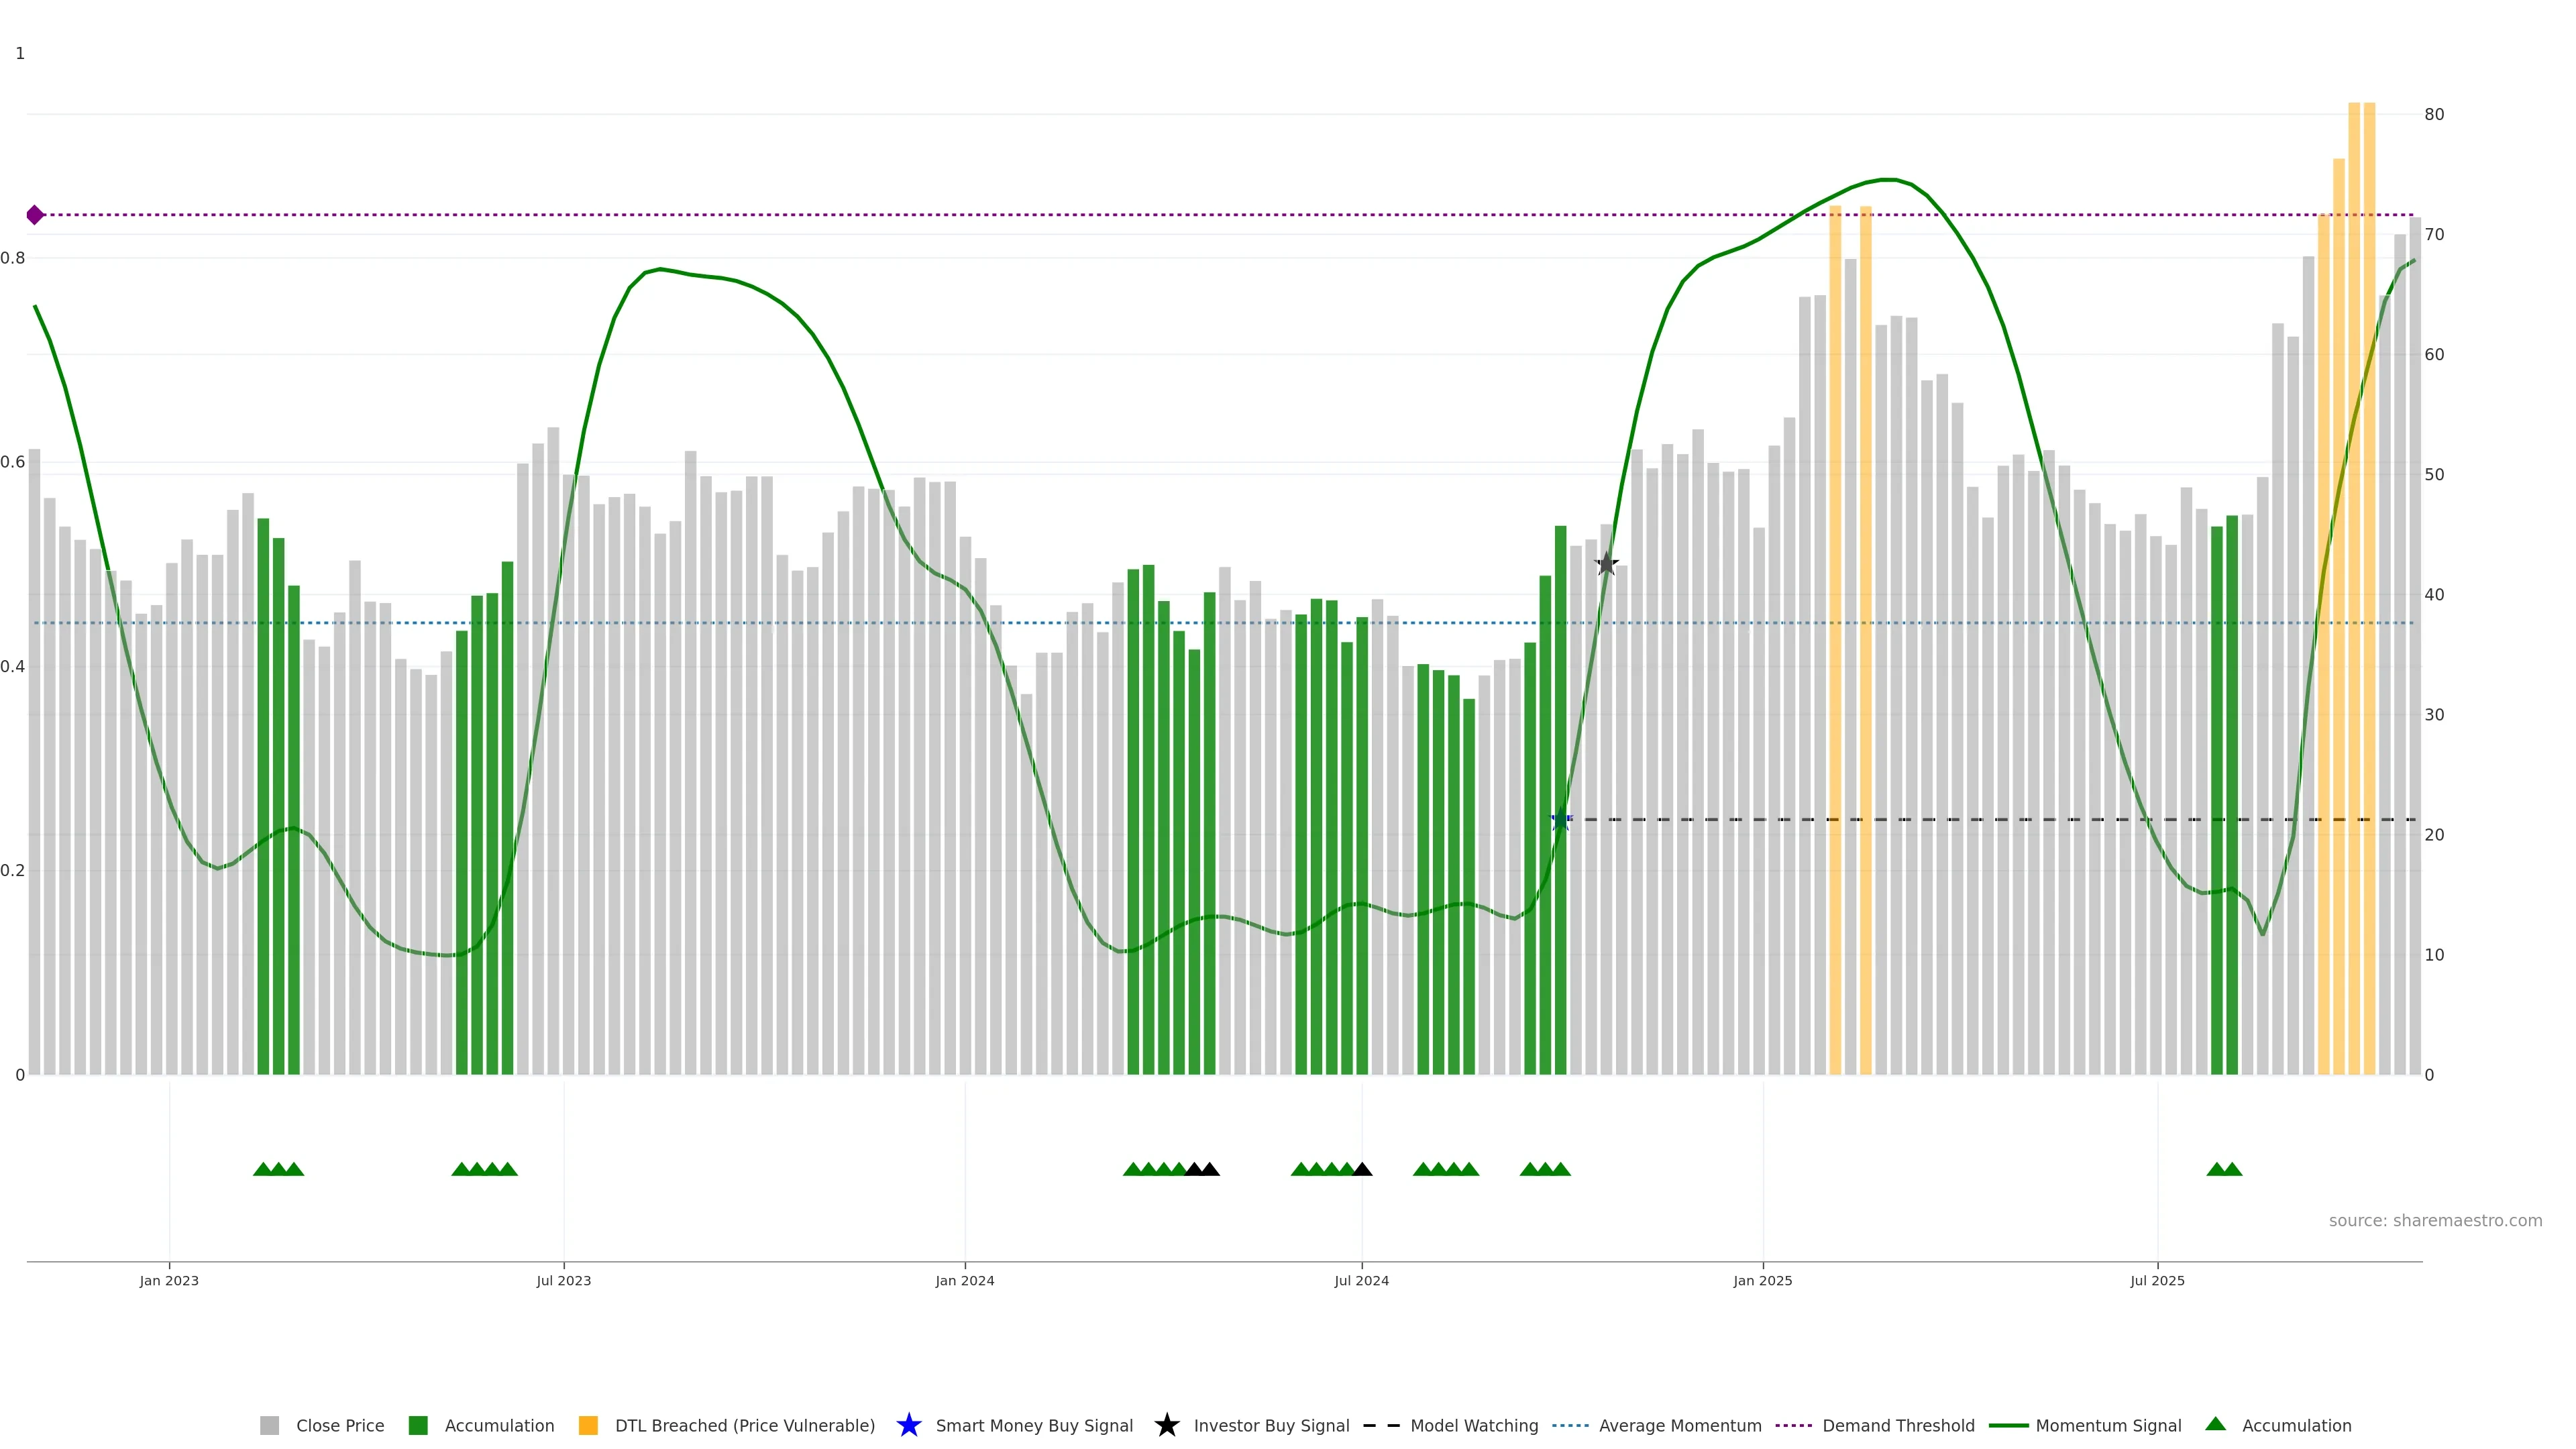Click the gray Close Price legend square
The image size is (2576, 1449).
269,1425
